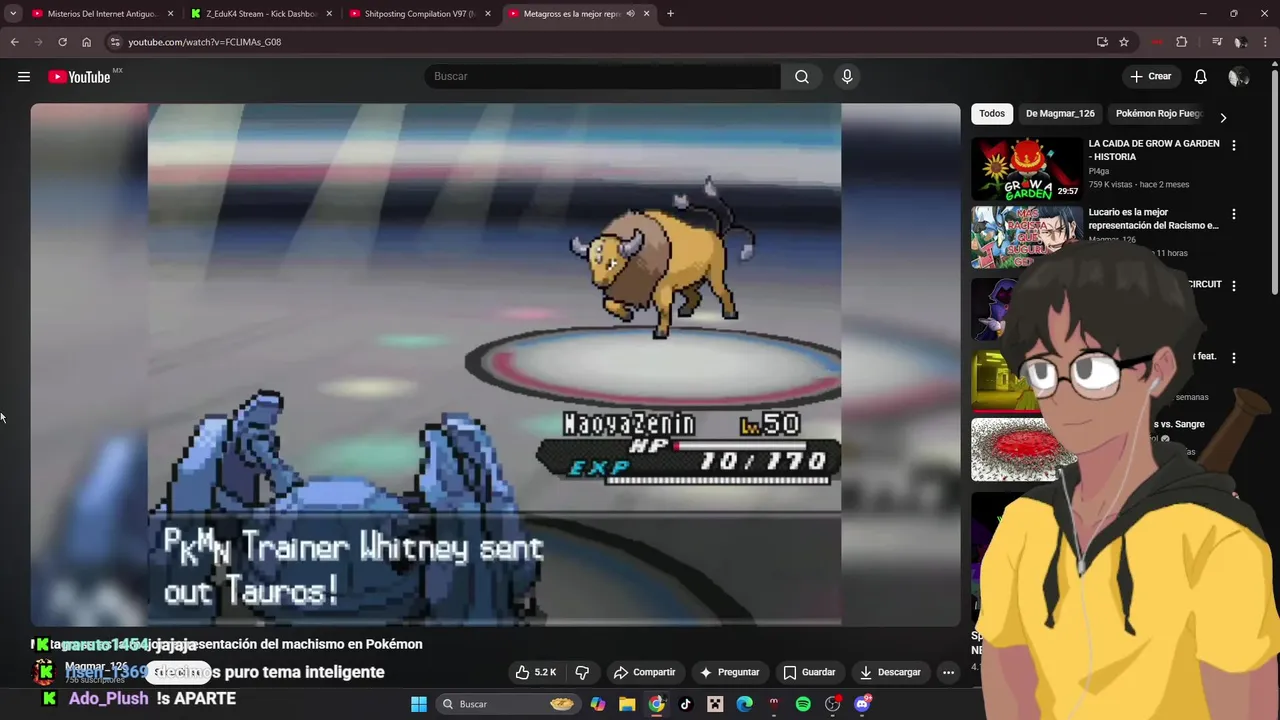This screenshot has width=1280, height=720.
Task: Click the search magnifier button
Action: coord(802,77)
